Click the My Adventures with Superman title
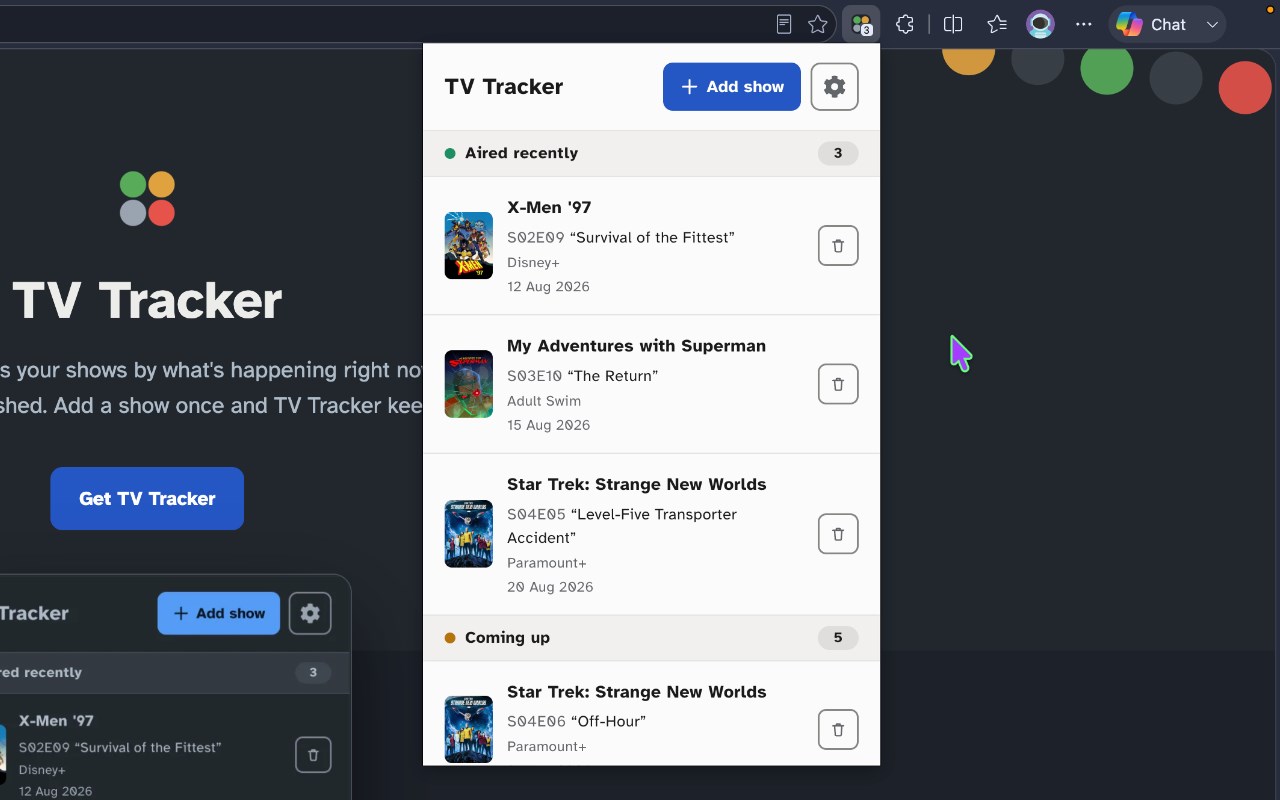The image size is (1280, 800). tap(636, 346)
